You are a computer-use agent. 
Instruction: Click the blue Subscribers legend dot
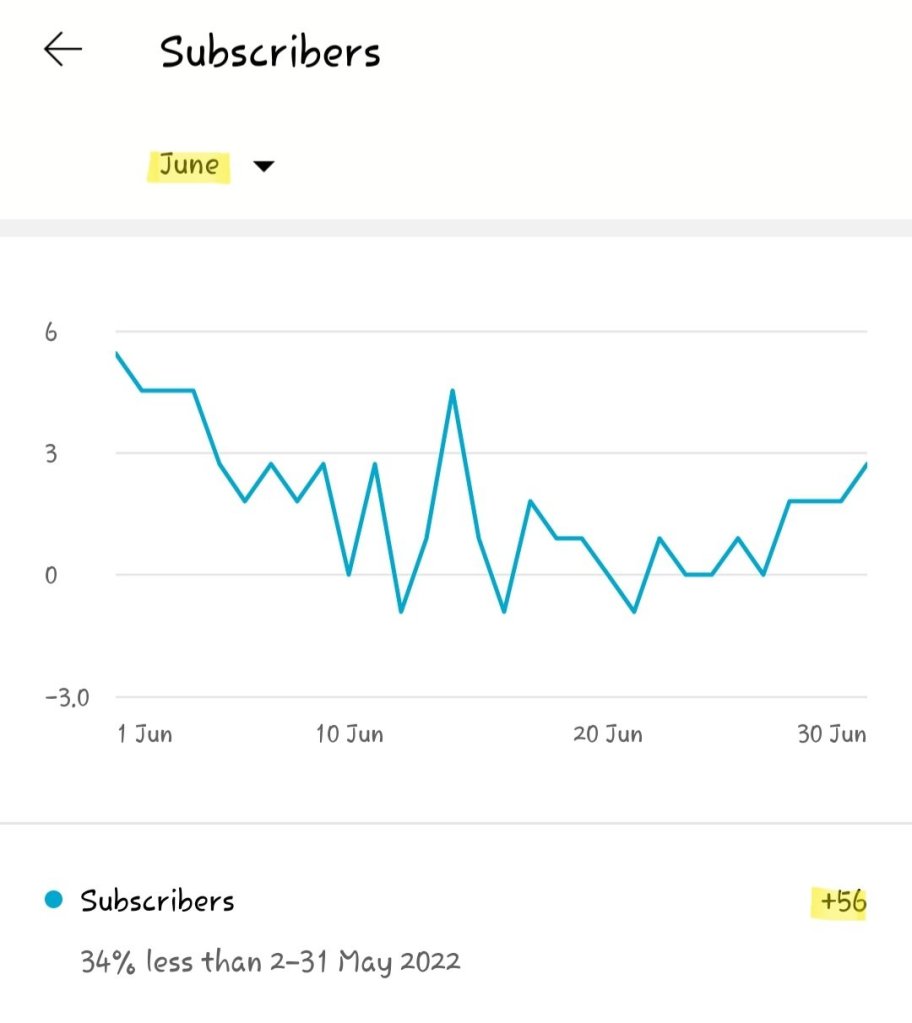coord(54,901)
